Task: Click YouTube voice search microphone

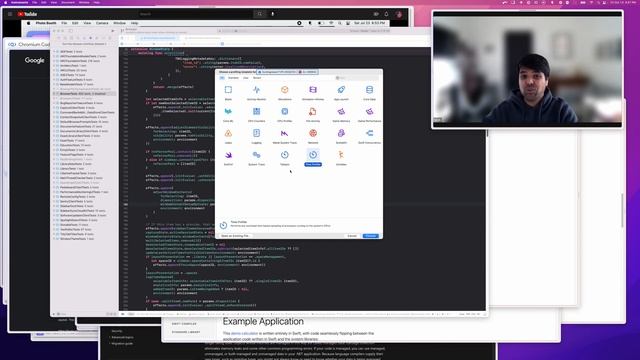Action: pos(273,14)
